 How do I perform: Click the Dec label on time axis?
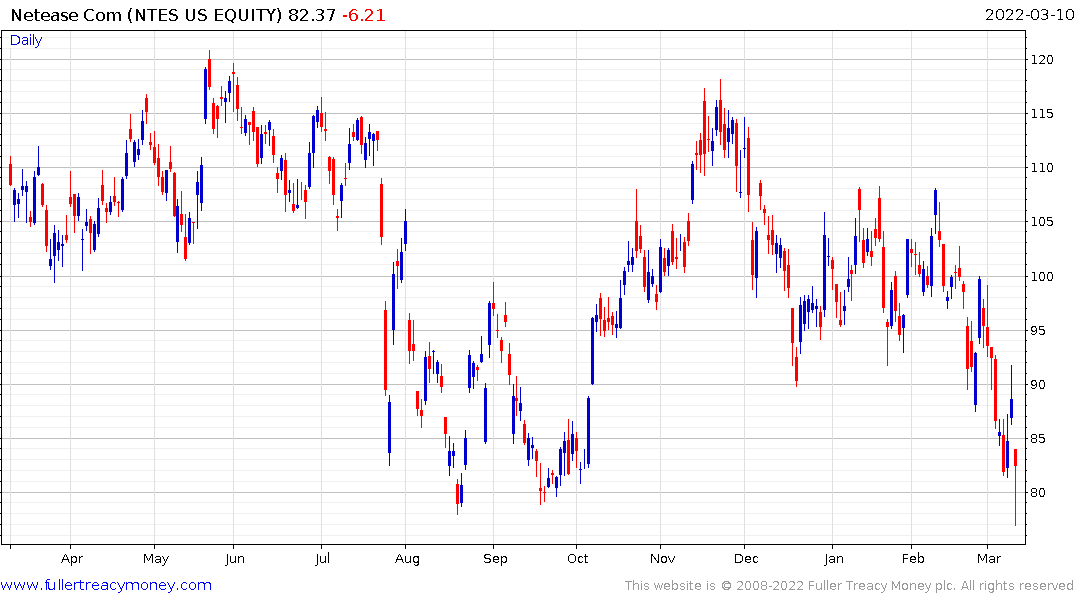[746, 559]
